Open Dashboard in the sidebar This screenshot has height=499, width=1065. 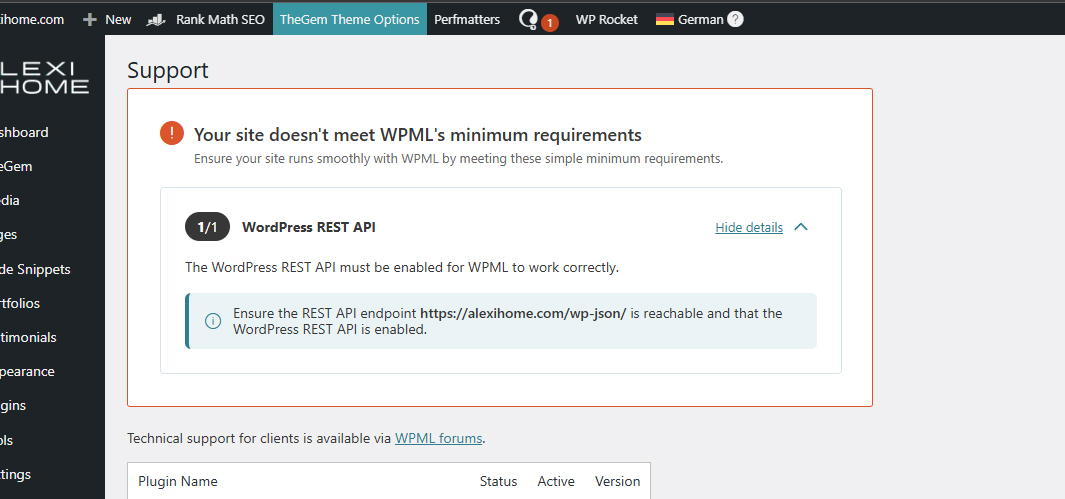tap(24, 132)
